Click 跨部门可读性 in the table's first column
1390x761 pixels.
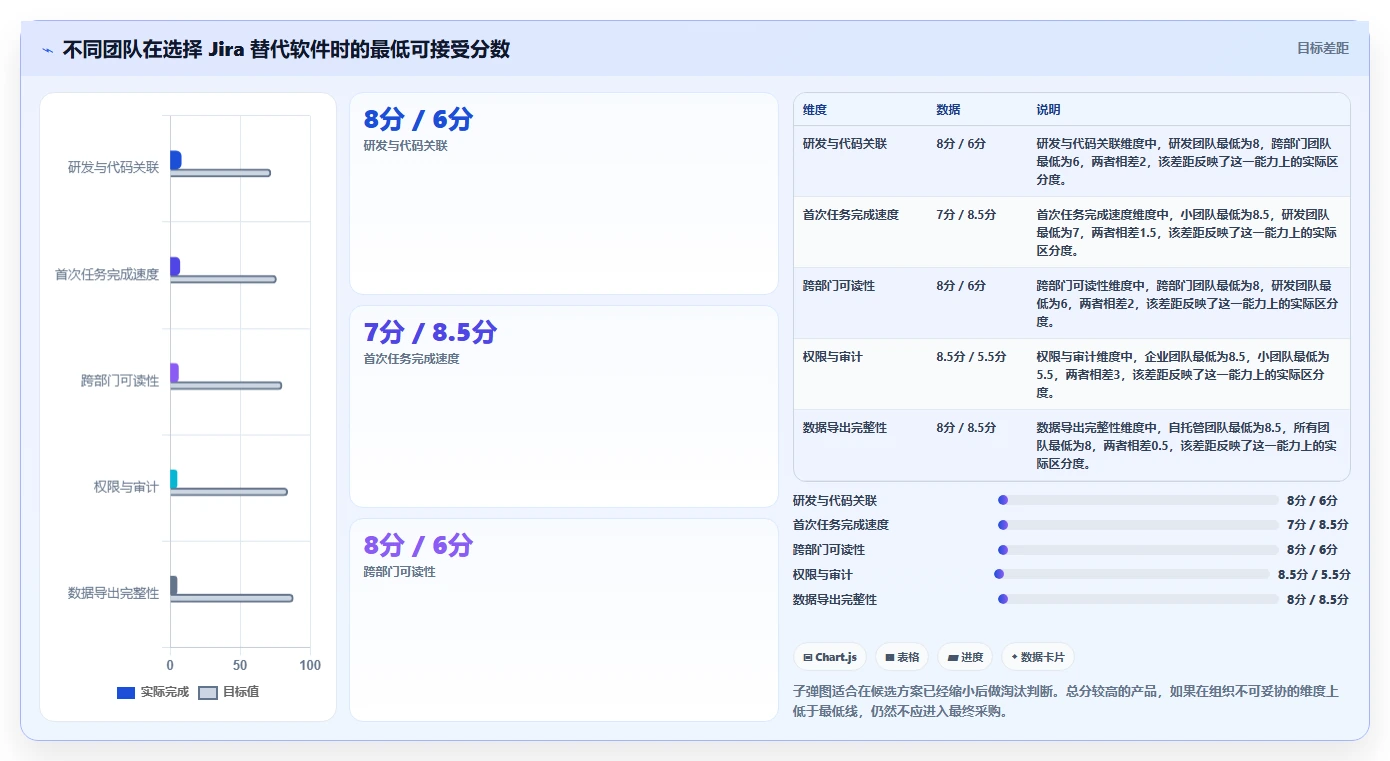pyautogui.click(x=838, y=286)
